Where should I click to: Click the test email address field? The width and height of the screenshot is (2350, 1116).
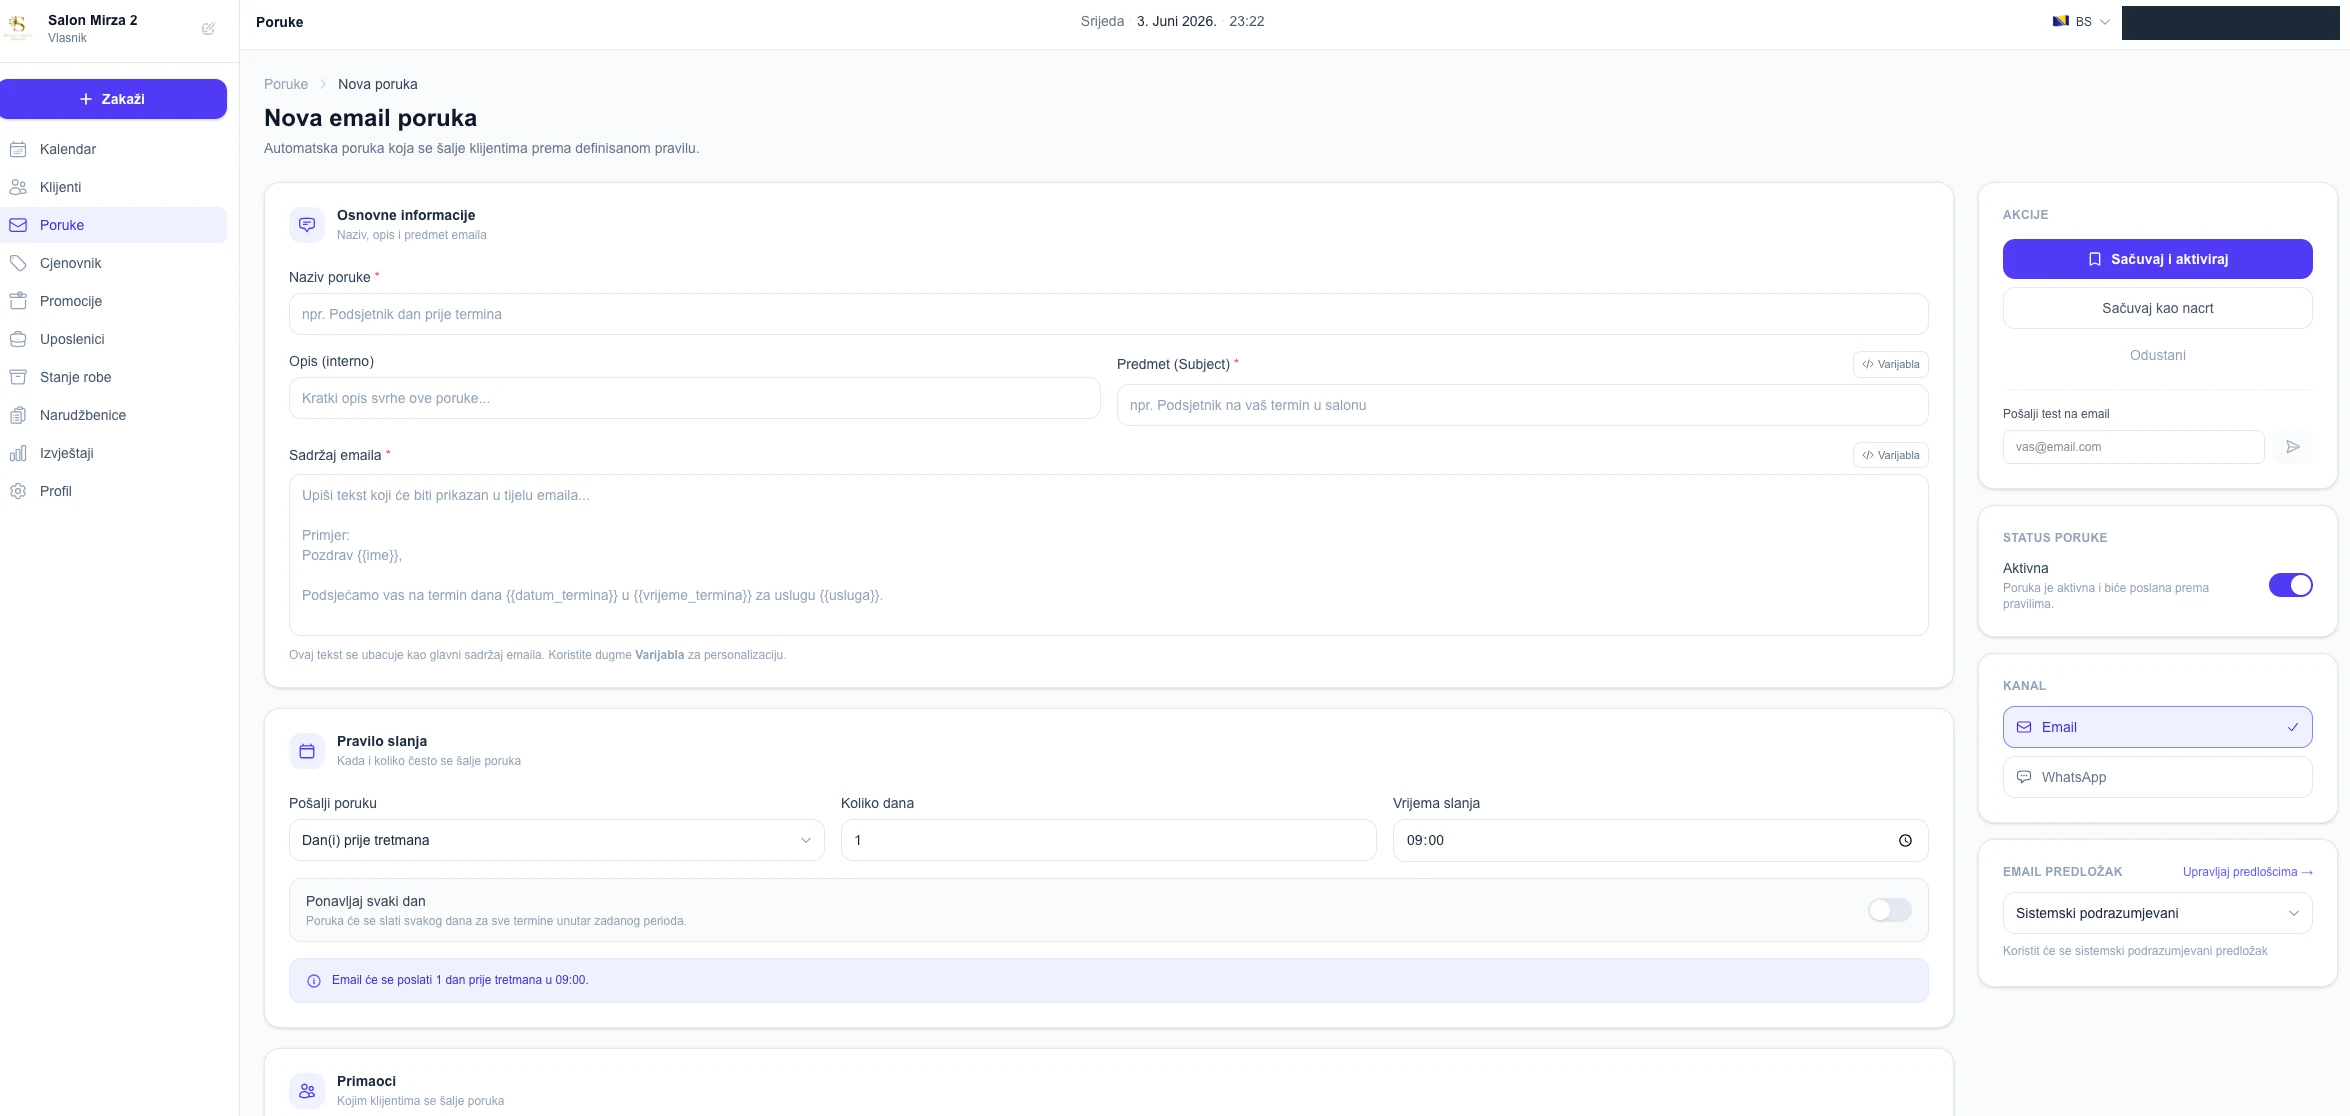pyautogui.click(x=2133, y=447)
